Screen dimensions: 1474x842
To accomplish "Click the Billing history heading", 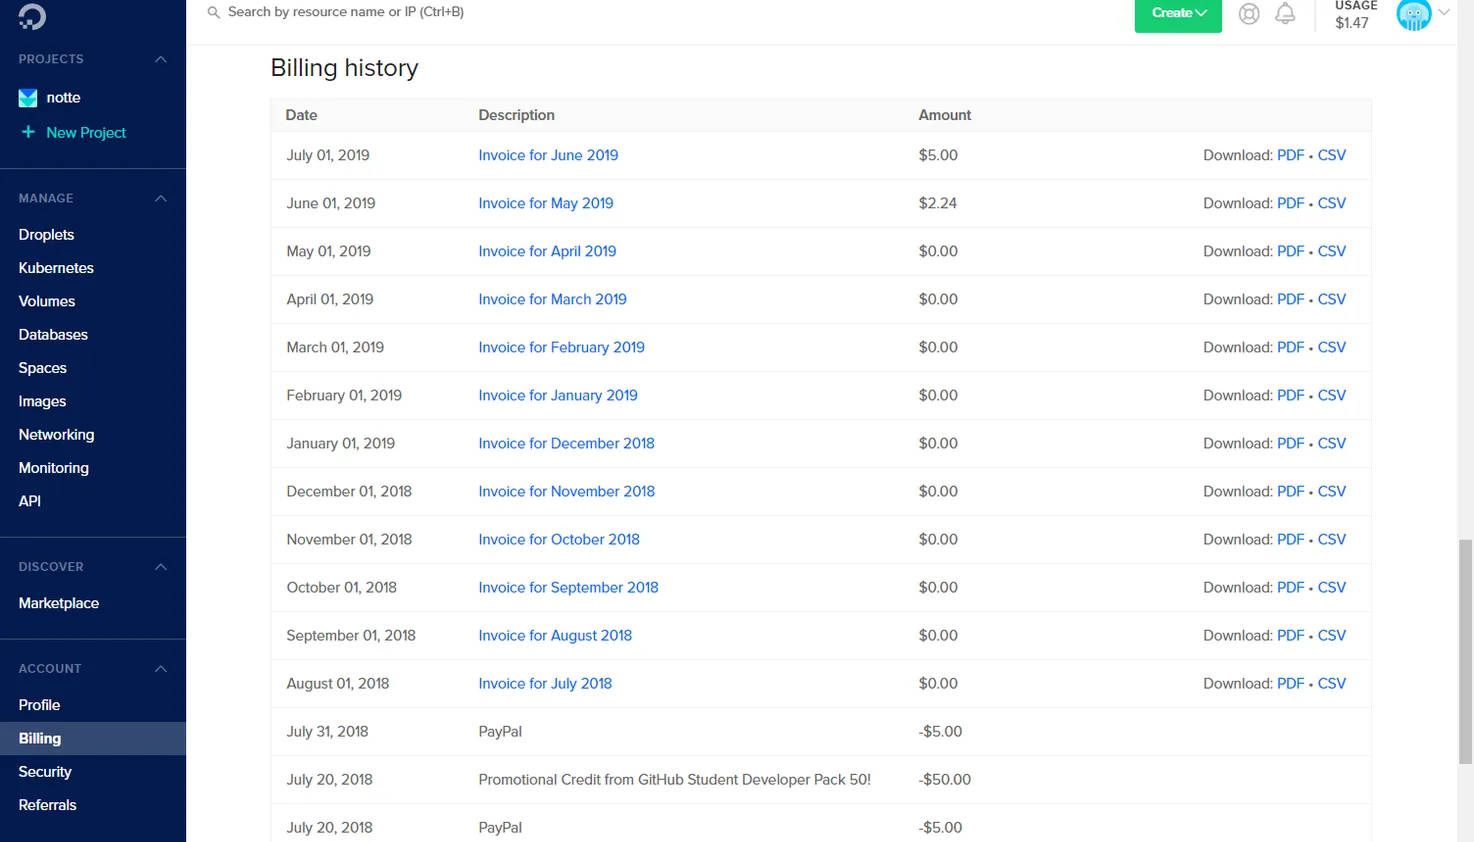I will coord(344,68).
